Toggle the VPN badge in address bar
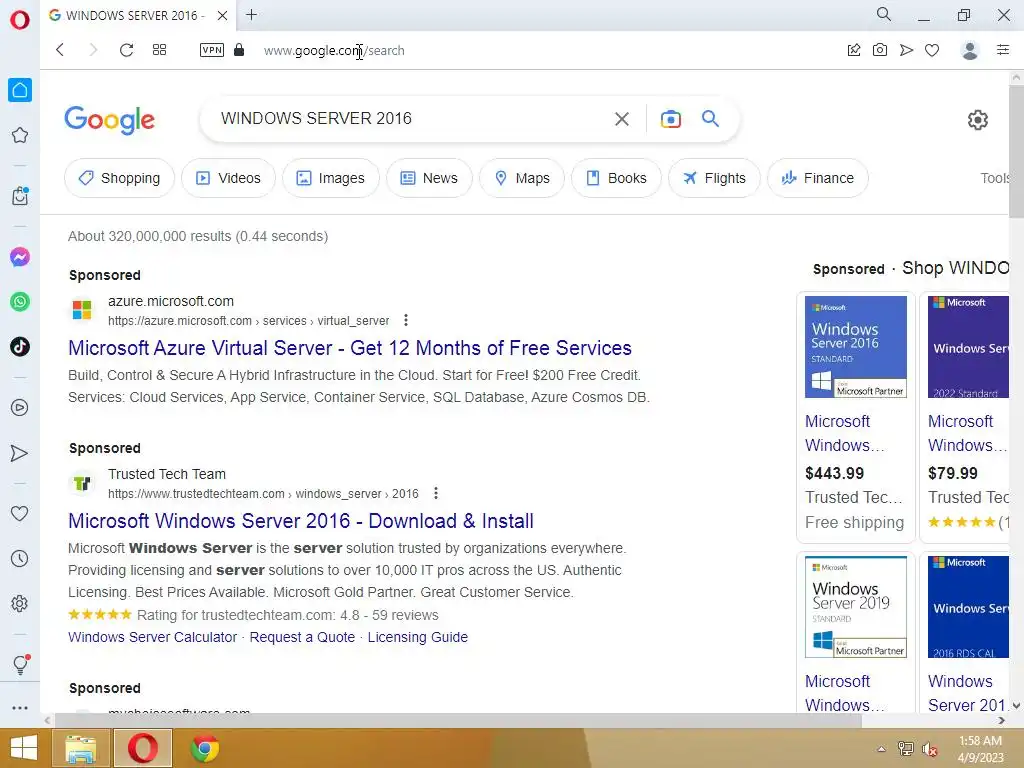The image size is (1024, 768). (212, 50)
